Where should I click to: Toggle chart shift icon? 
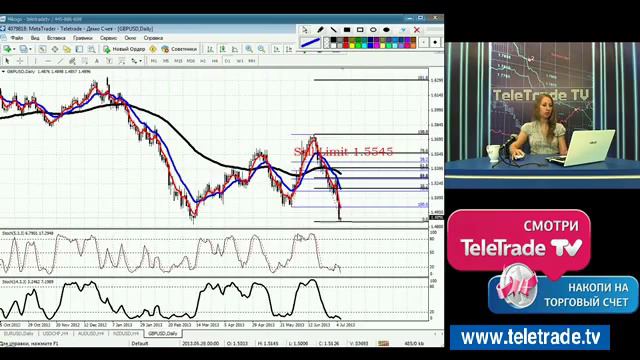pyautogui.click(x=289, y=49)
